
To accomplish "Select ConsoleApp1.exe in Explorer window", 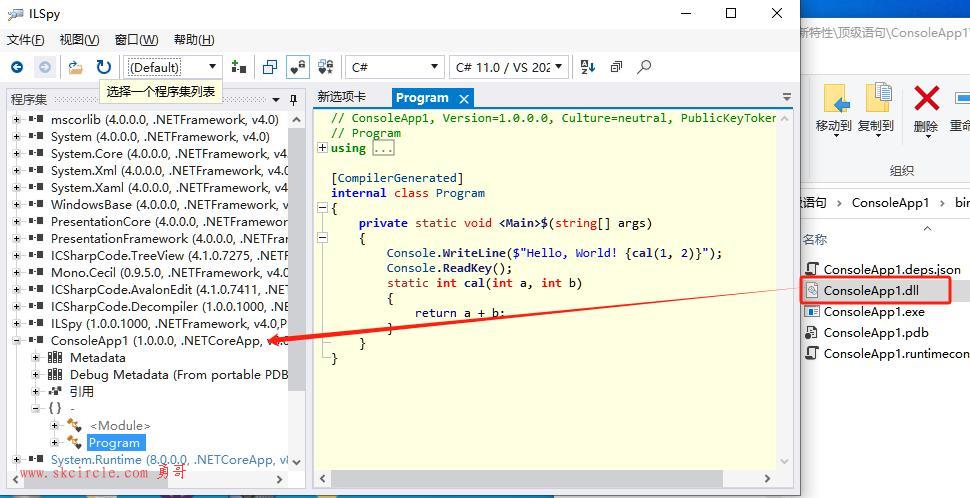I will tap(875, 312).
